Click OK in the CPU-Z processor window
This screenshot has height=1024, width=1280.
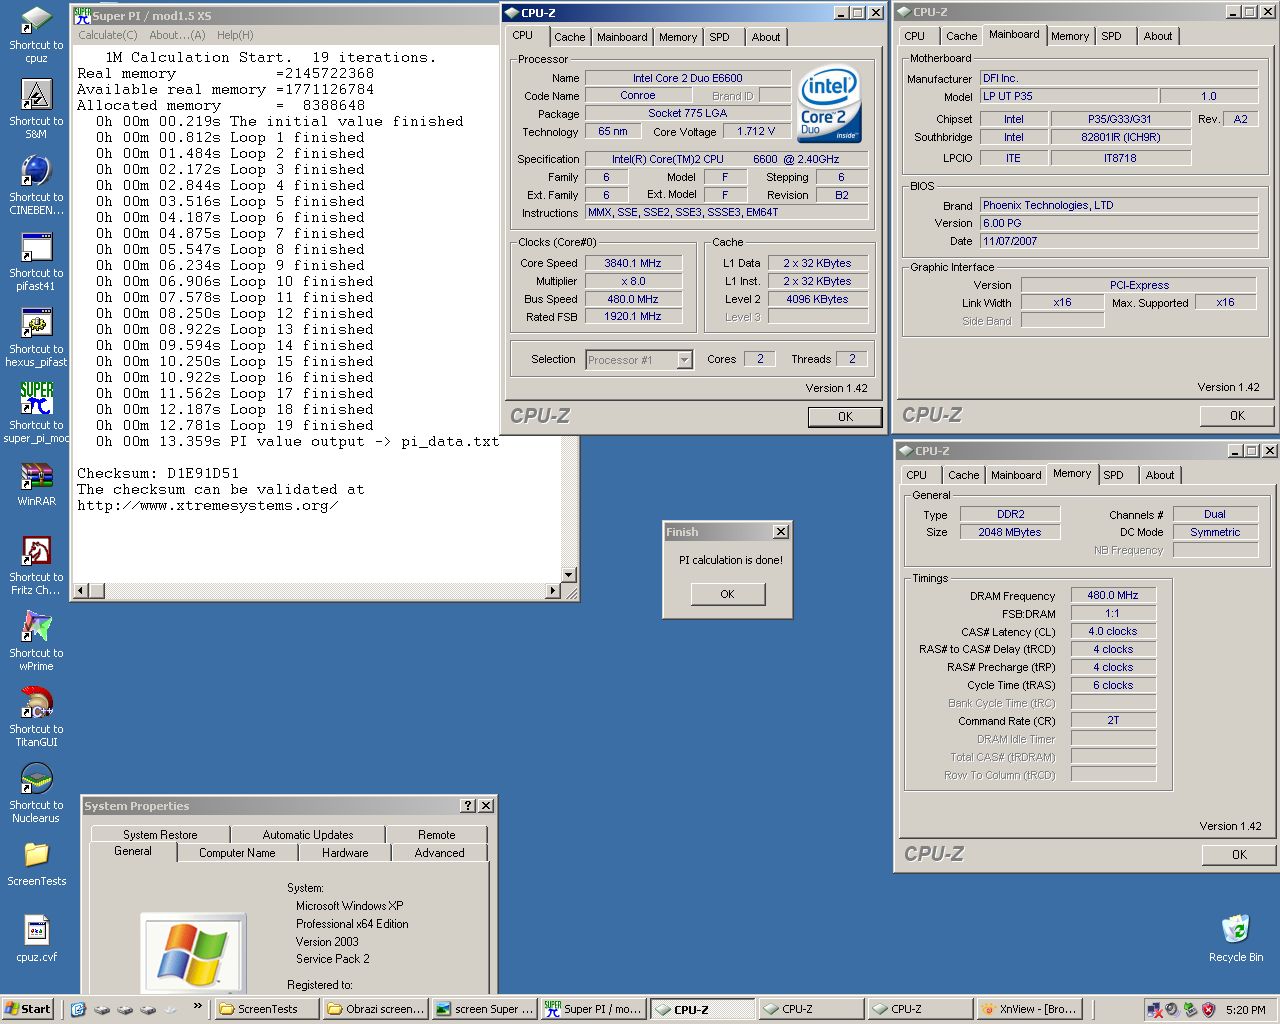pos(845,417)
